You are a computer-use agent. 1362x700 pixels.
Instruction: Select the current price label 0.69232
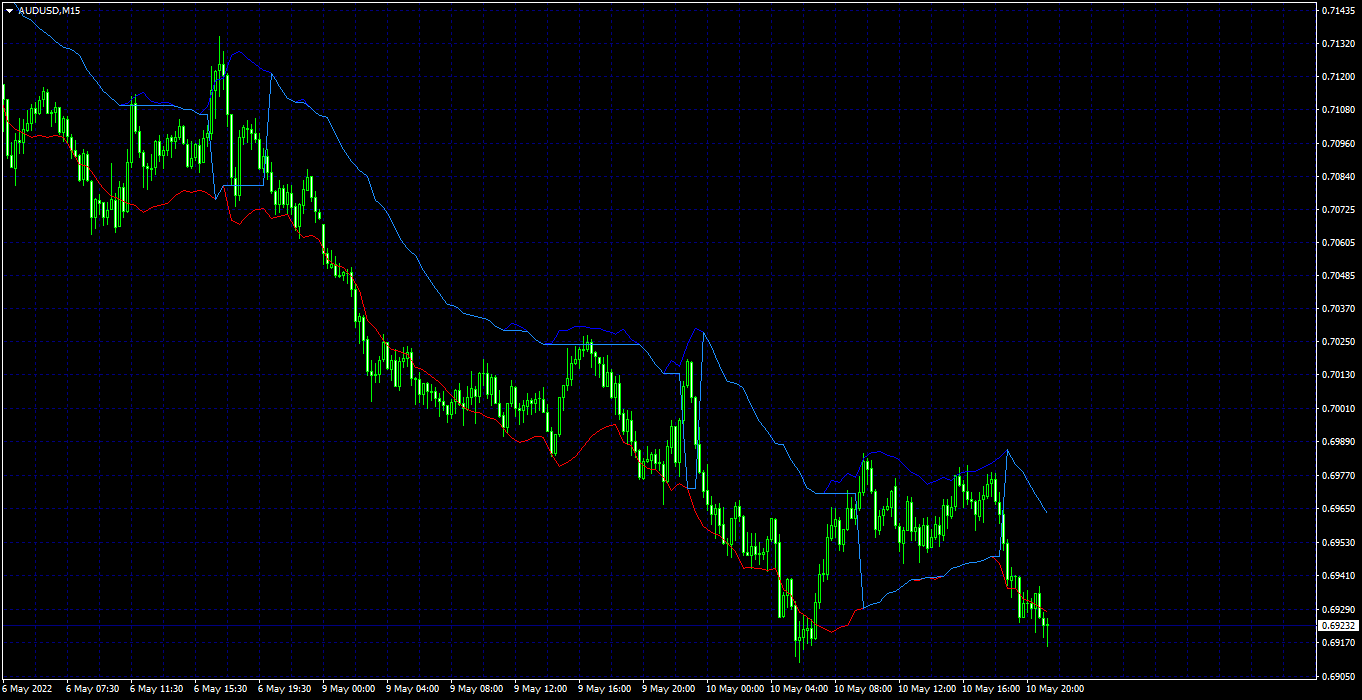point(1338,625)
